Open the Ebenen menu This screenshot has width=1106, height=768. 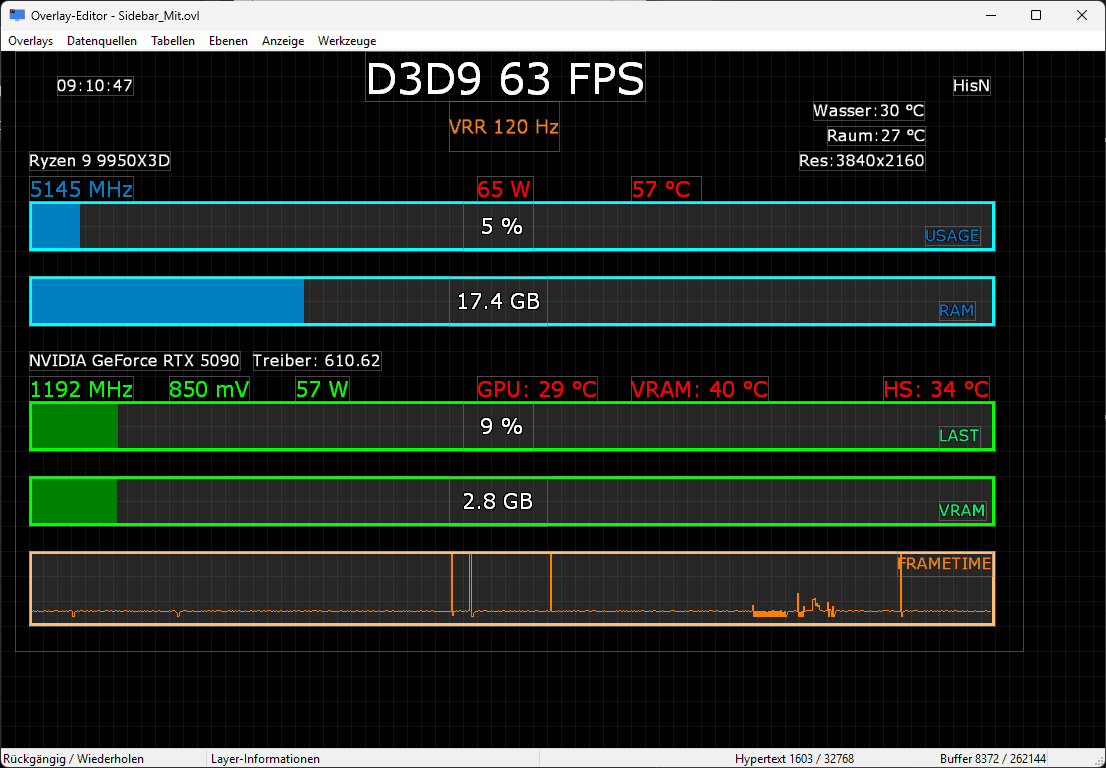pos(228,41)
